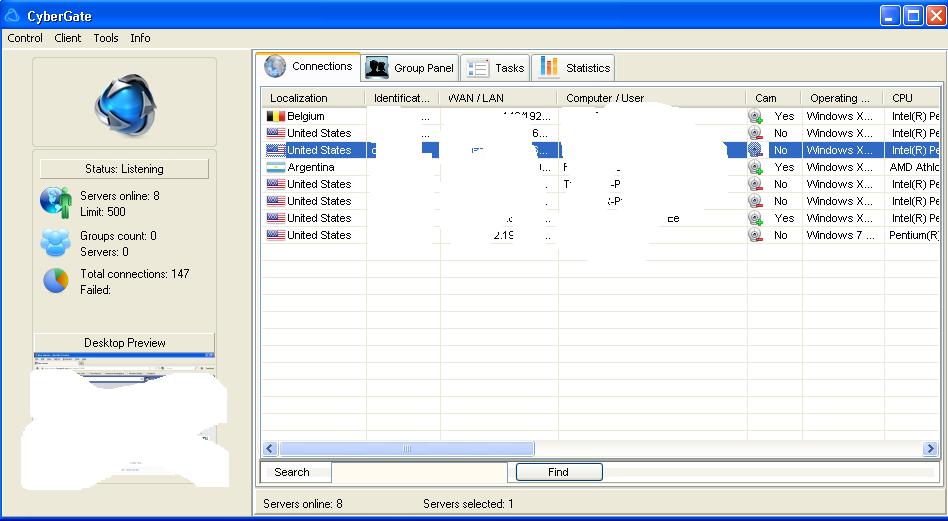
Task: Open the Tasks tab
Action: [x=495, y=68]
